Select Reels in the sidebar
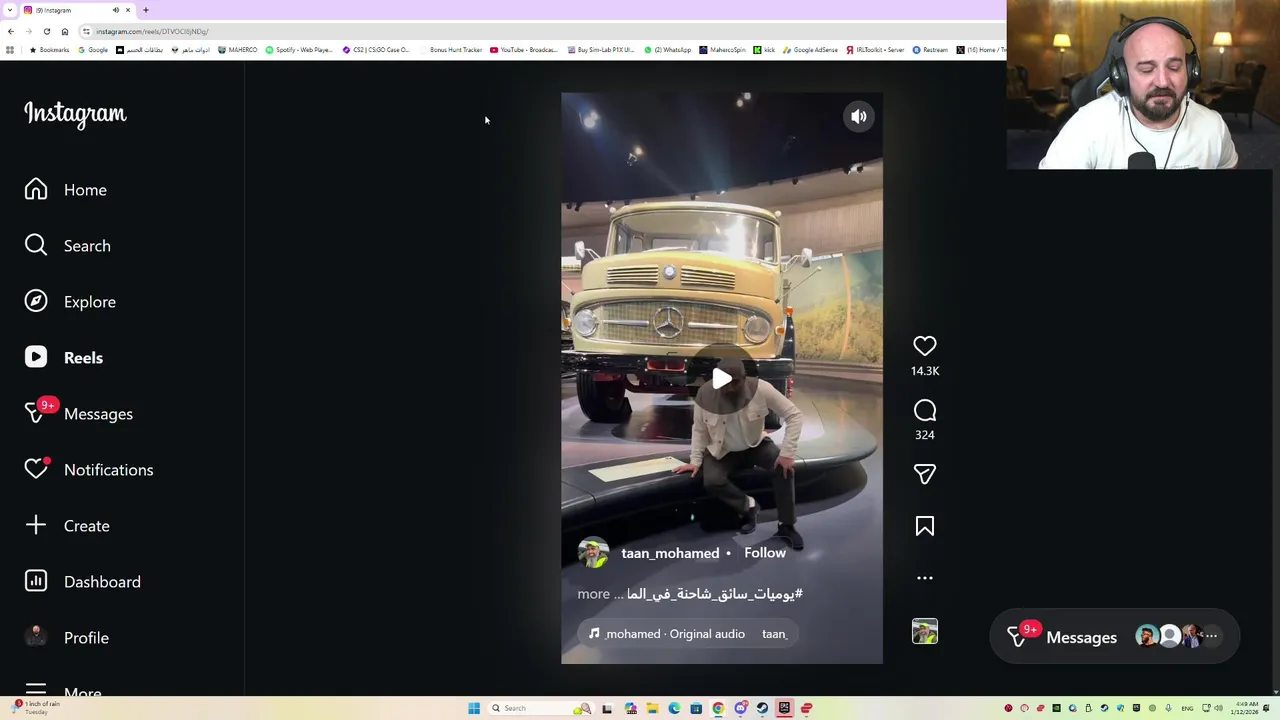The image size is (1280, 720). [x=64, y=358]
